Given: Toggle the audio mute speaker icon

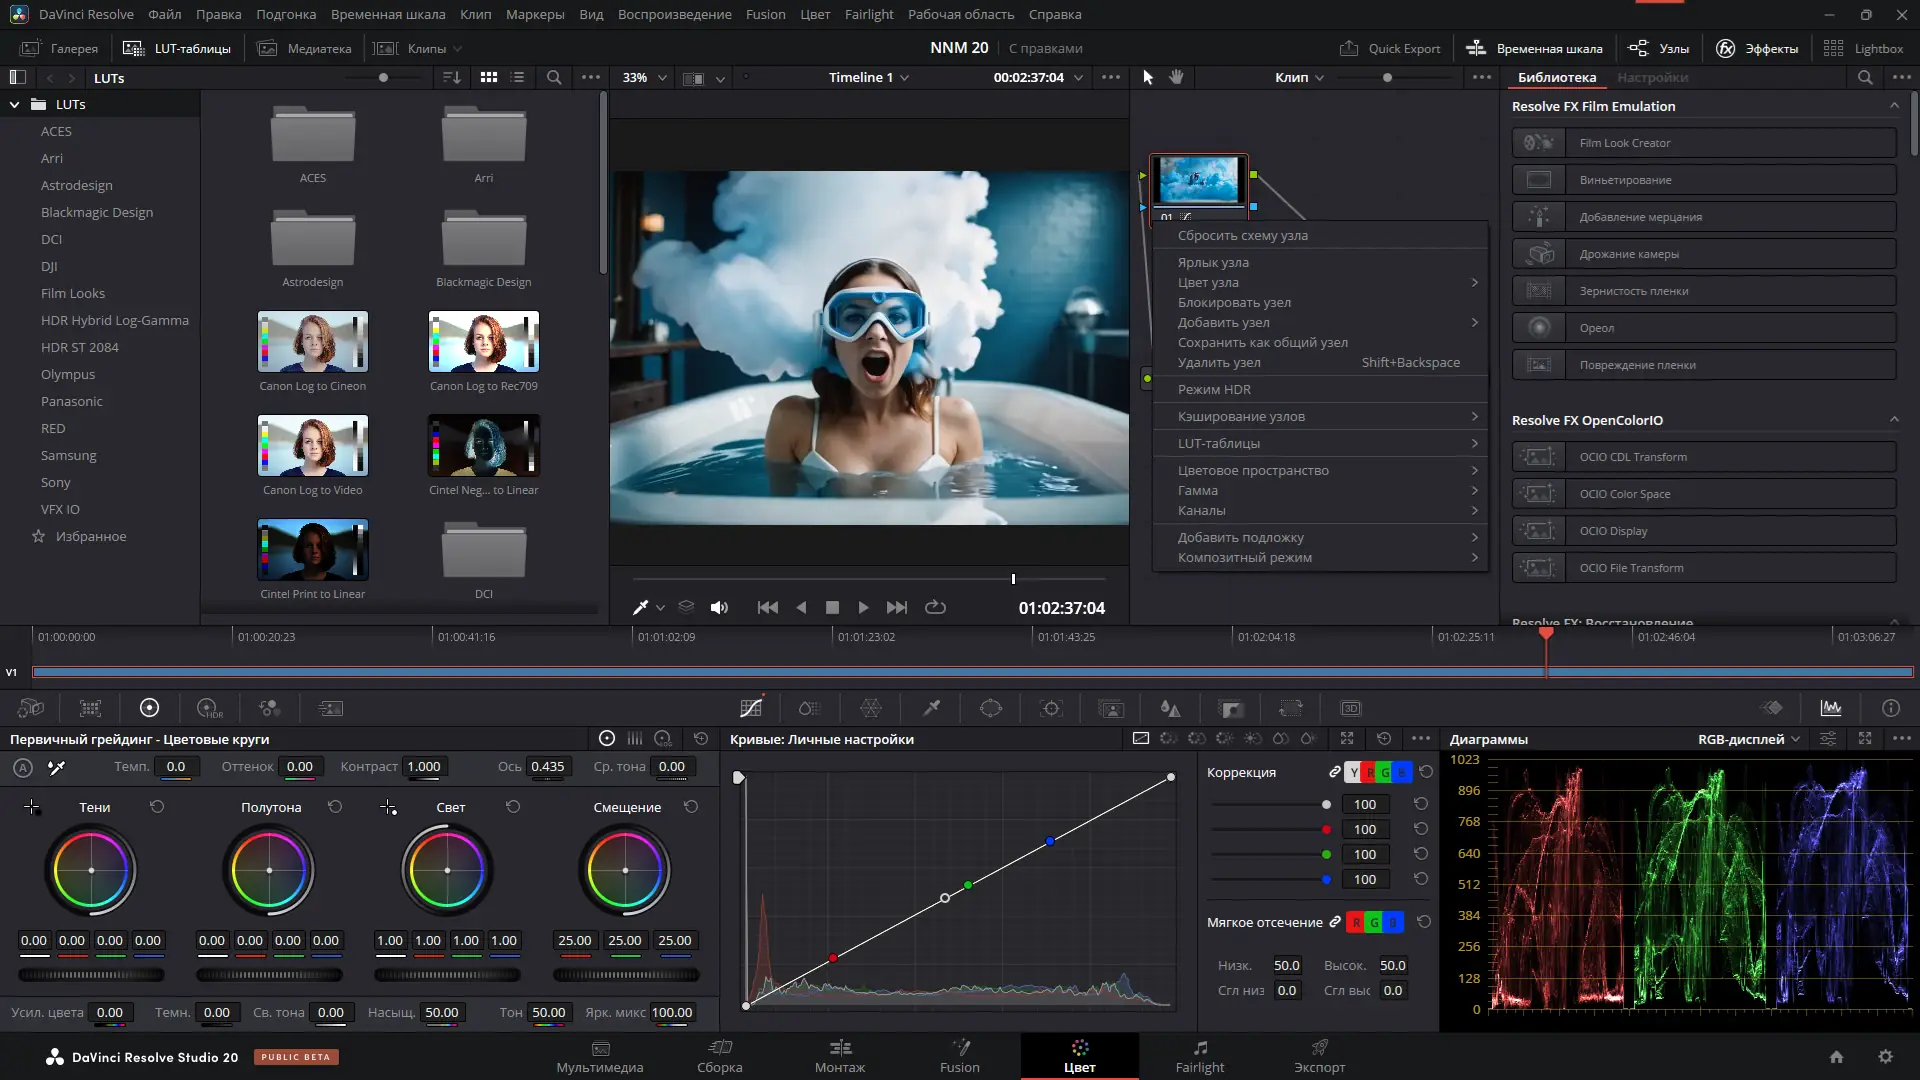Looking at the screenshot, I should [719, 607].
